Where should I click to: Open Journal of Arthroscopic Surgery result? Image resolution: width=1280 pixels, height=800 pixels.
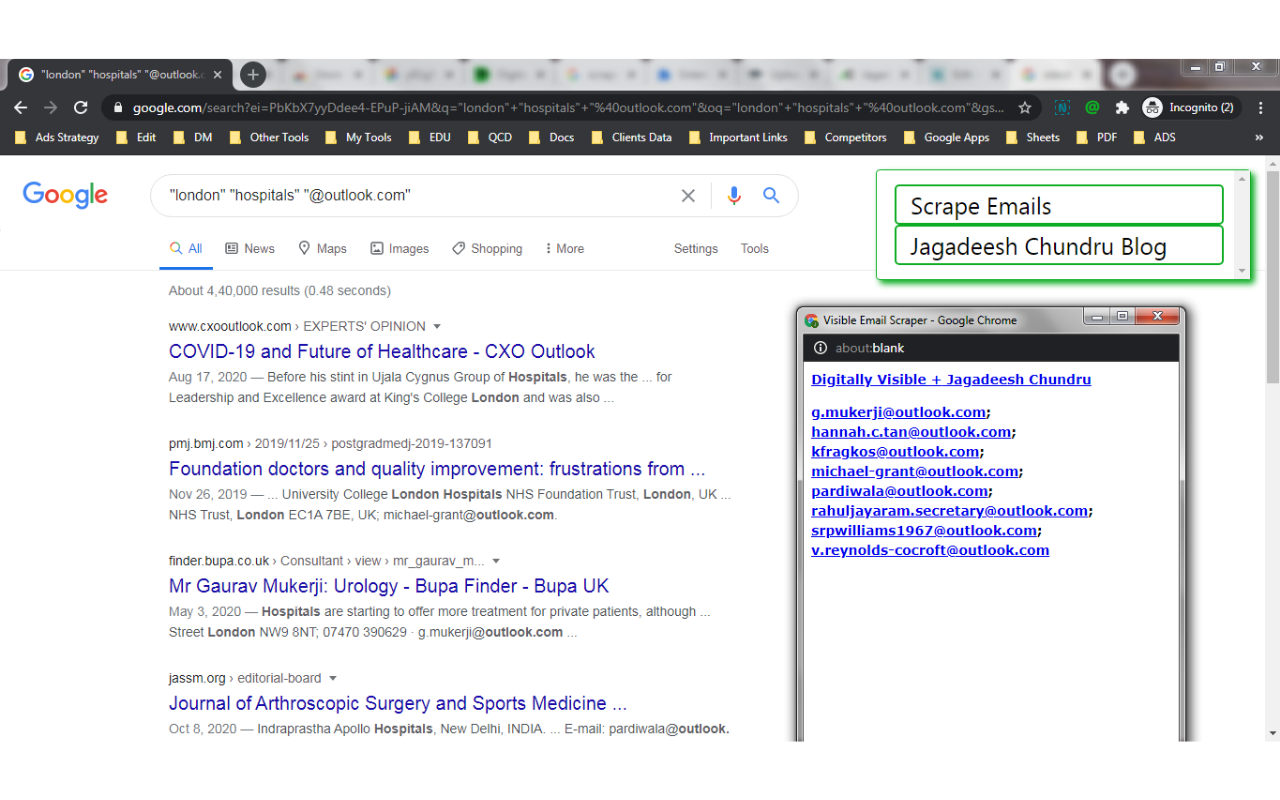(398, 703)
